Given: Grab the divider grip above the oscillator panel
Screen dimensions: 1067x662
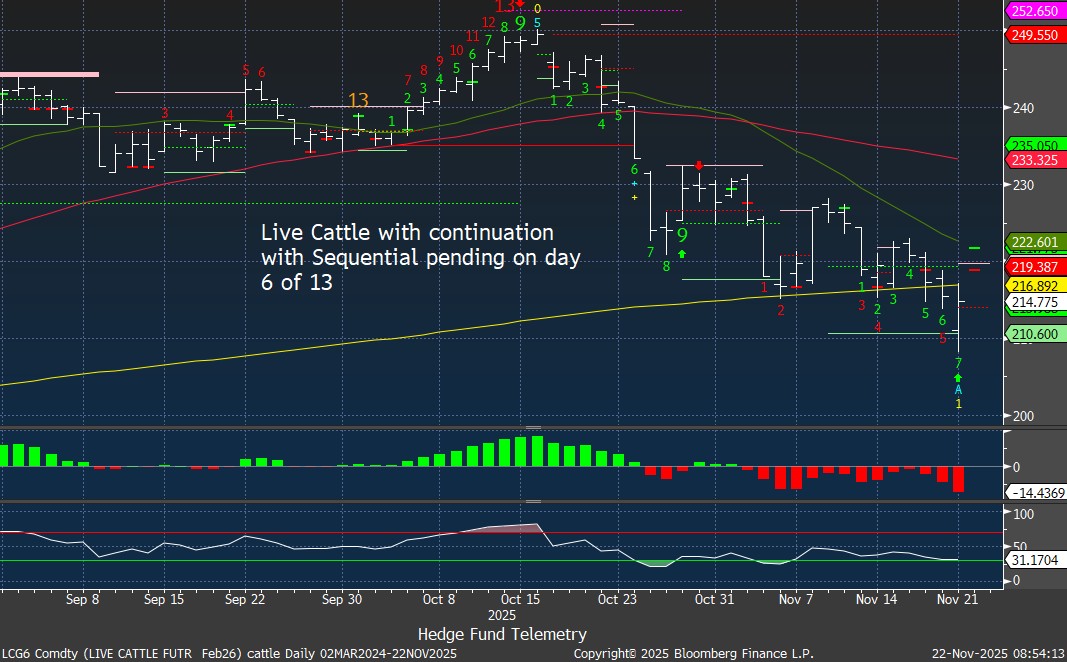Looking at the screenshot, I should tap(533, 501).
